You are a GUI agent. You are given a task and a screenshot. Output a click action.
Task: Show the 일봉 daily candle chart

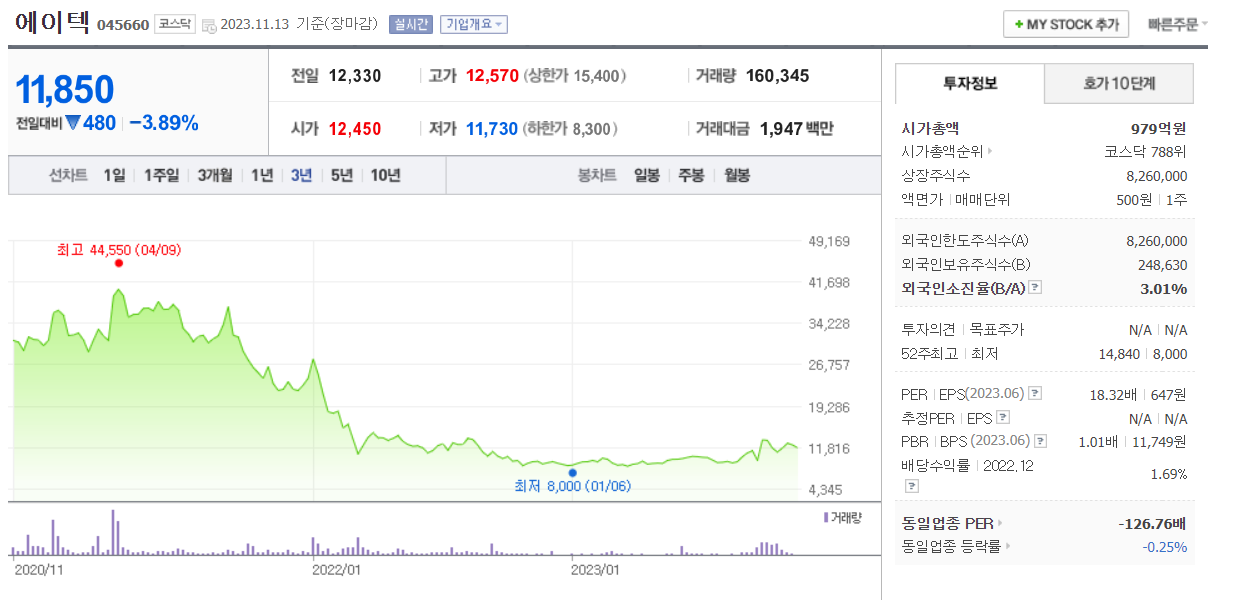tap(646, 175)
